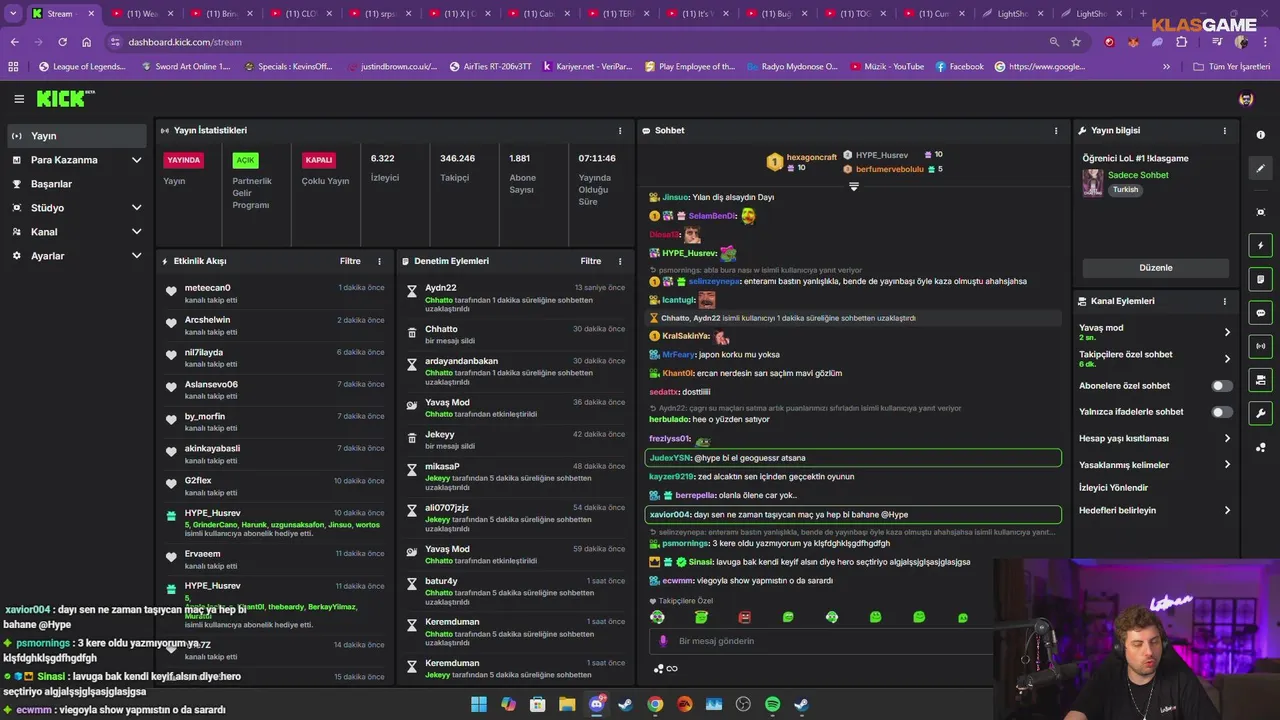Expand the Stüdyo sidebar section
Screen dimensions: 1280x720
tap(137, 208)
